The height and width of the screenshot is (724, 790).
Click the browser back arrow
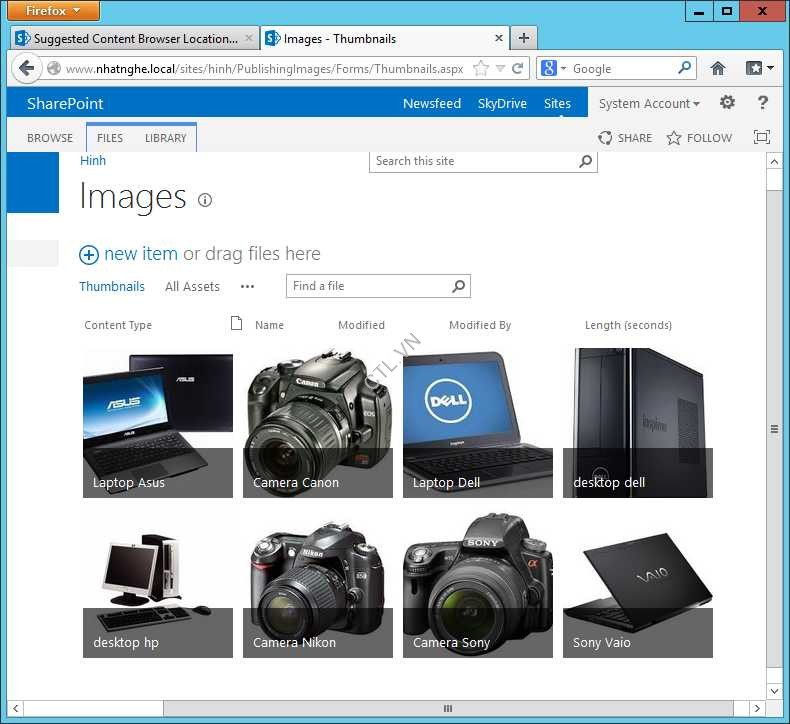click(x=27, y=69)
